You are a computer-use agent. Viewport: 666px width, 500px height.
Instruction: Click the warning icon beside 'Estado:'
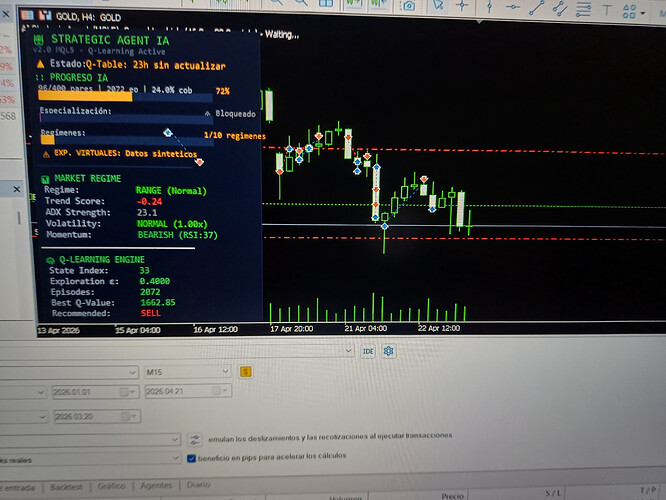[x=40, y=64]
